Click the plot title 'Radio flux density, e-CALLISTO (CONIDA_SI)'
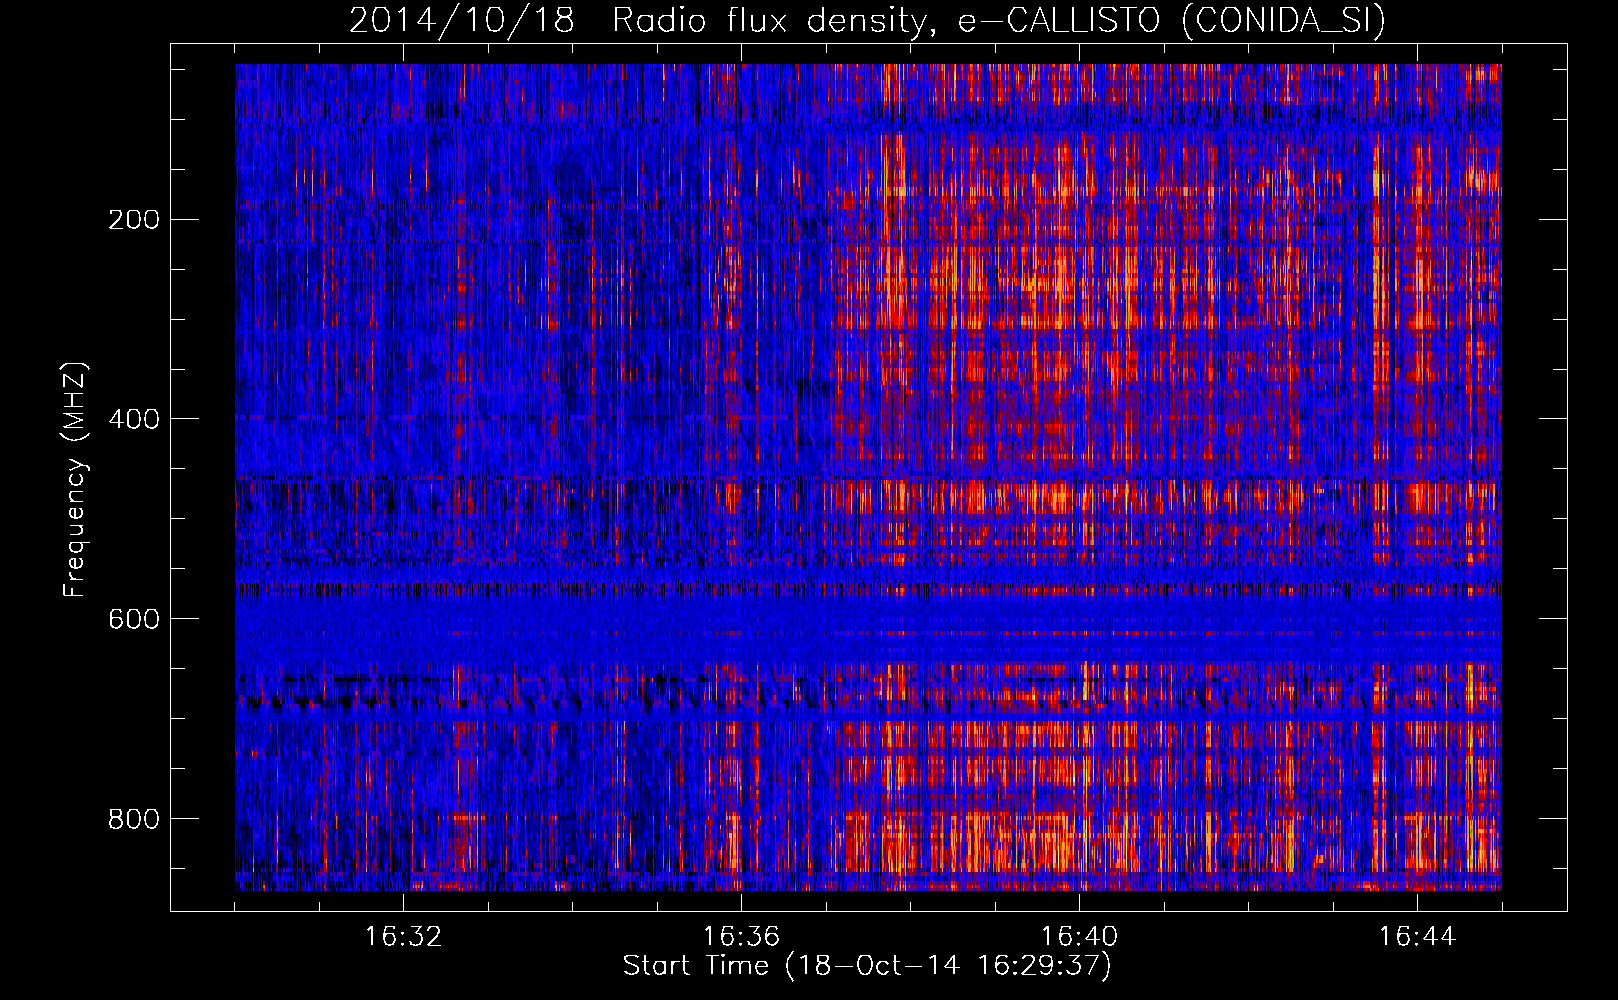 coord(999,20)
